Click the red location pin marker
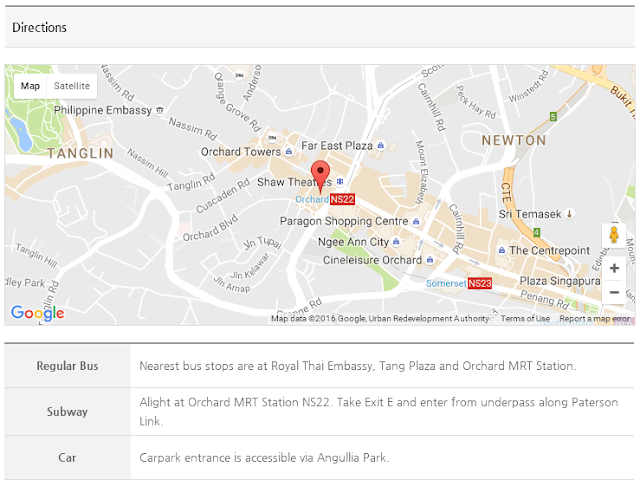 320,177
